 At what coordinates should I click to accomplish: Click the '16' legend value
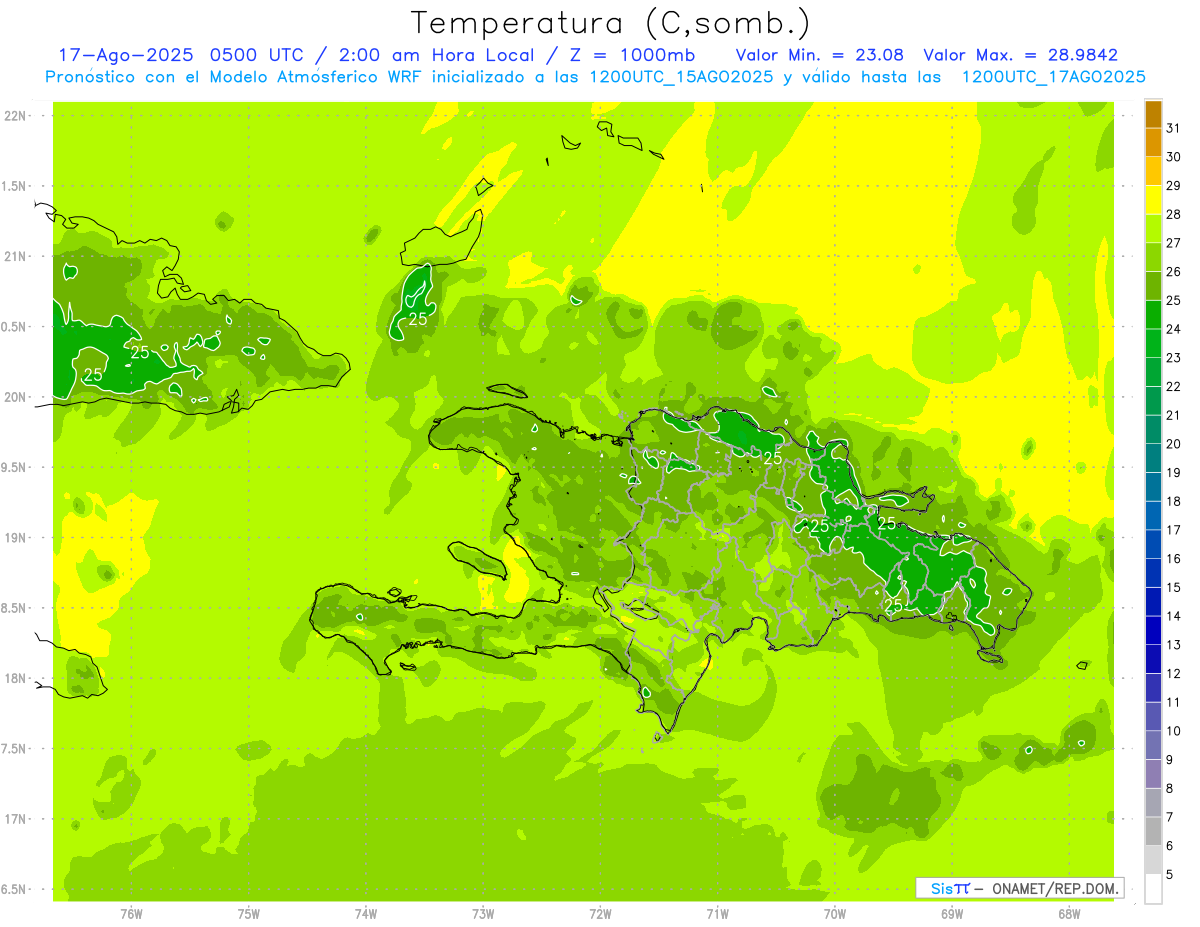coord(1174,558)
